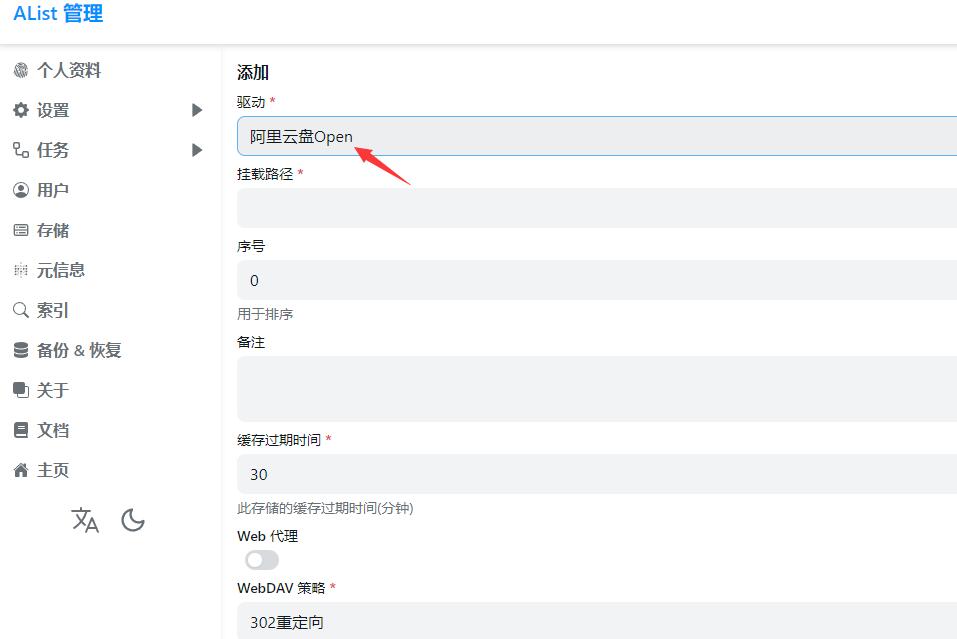Click the WebDAV 策略 label
The width and height of the screenshot is (957, 639).
(281, 588)
